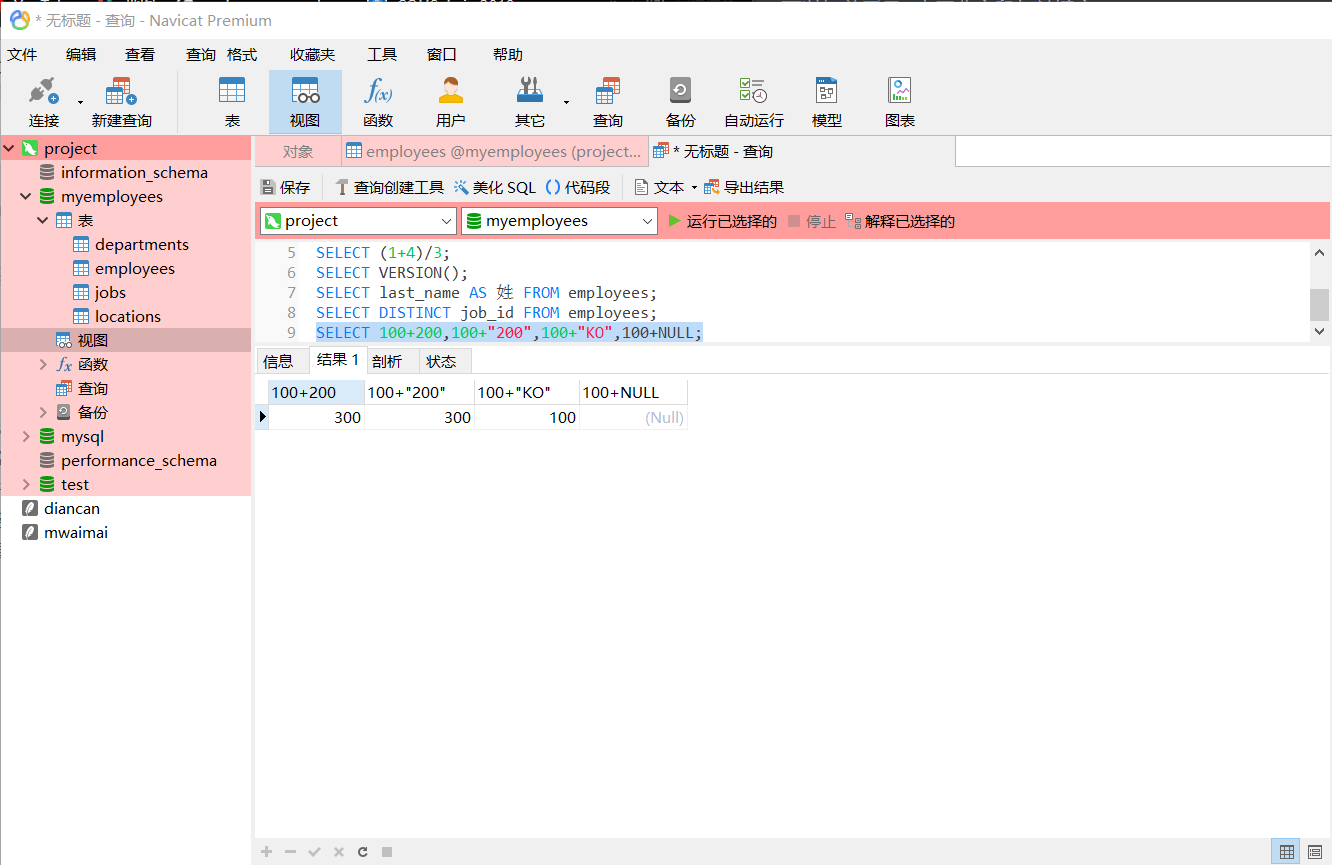The image size is (1332, 865).
Task: Open the Query toolbar icon
Action: (x=608, y=101)
